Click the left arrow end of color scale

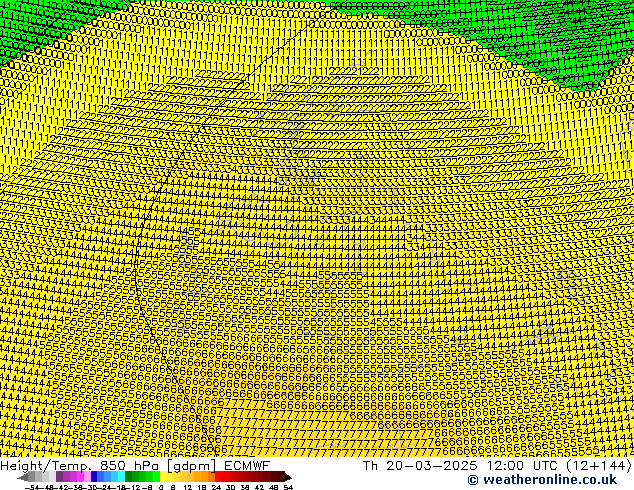(23, 476)
